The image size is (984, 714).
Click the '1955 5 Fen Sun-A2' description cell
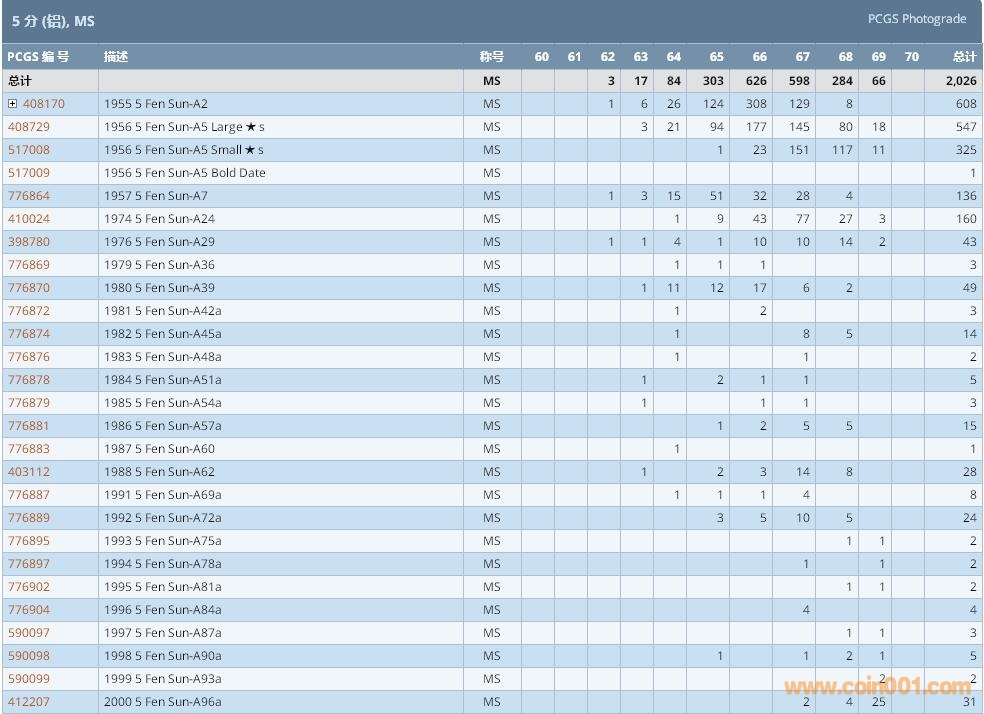pyautogui.click(x=156, y=104)
